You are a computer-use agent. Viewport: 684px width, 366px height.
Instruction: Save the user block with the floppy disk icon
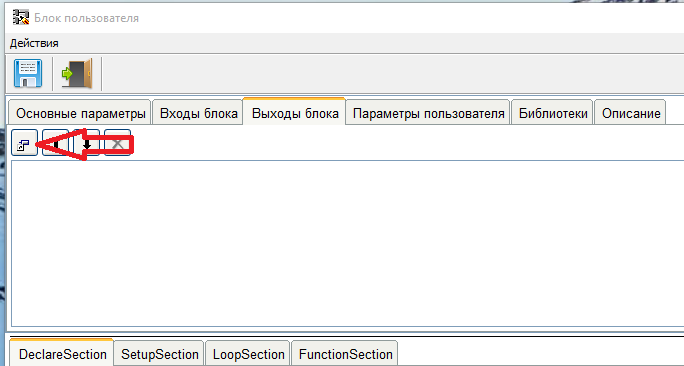click(x=28, y=73)
